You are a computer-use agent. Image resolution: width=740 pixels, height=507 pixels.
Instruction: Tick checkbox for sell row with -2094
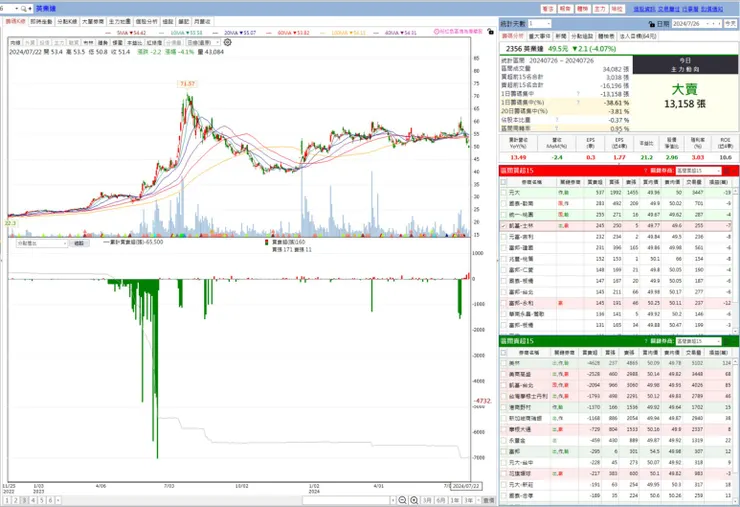coord(504,385)
